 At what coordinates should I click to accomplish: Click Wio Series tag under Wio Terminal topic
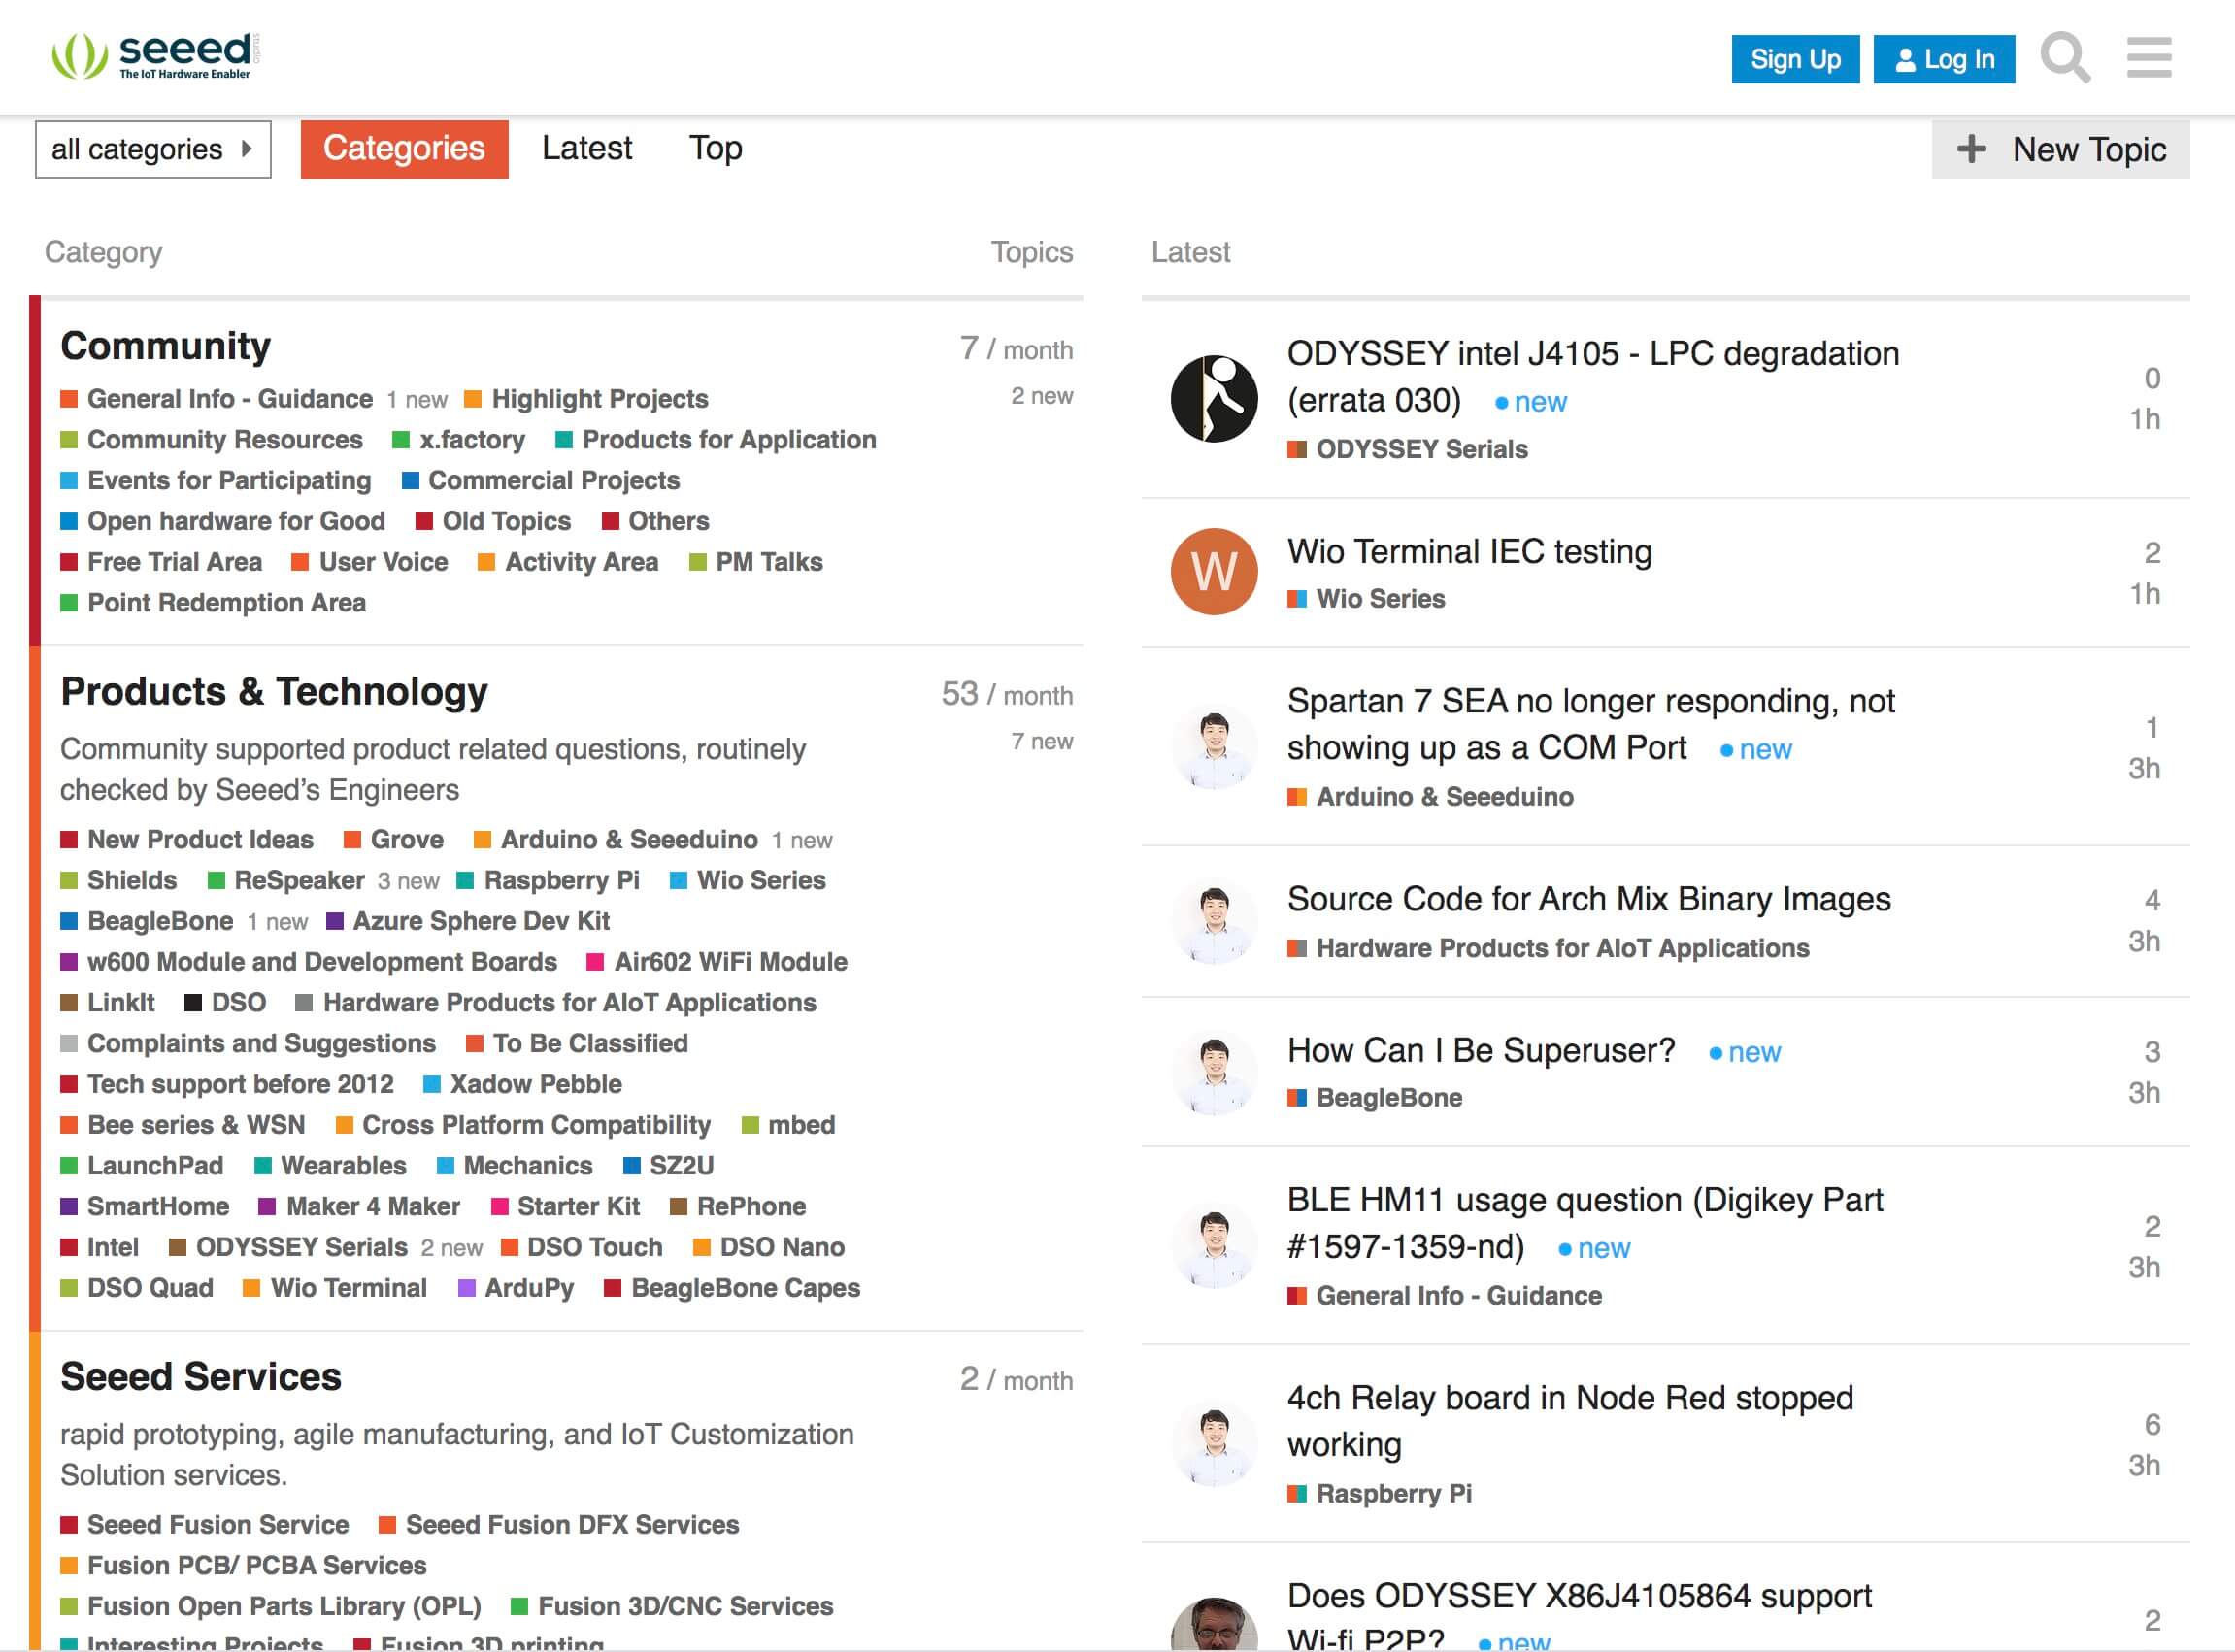(1366, 599)
